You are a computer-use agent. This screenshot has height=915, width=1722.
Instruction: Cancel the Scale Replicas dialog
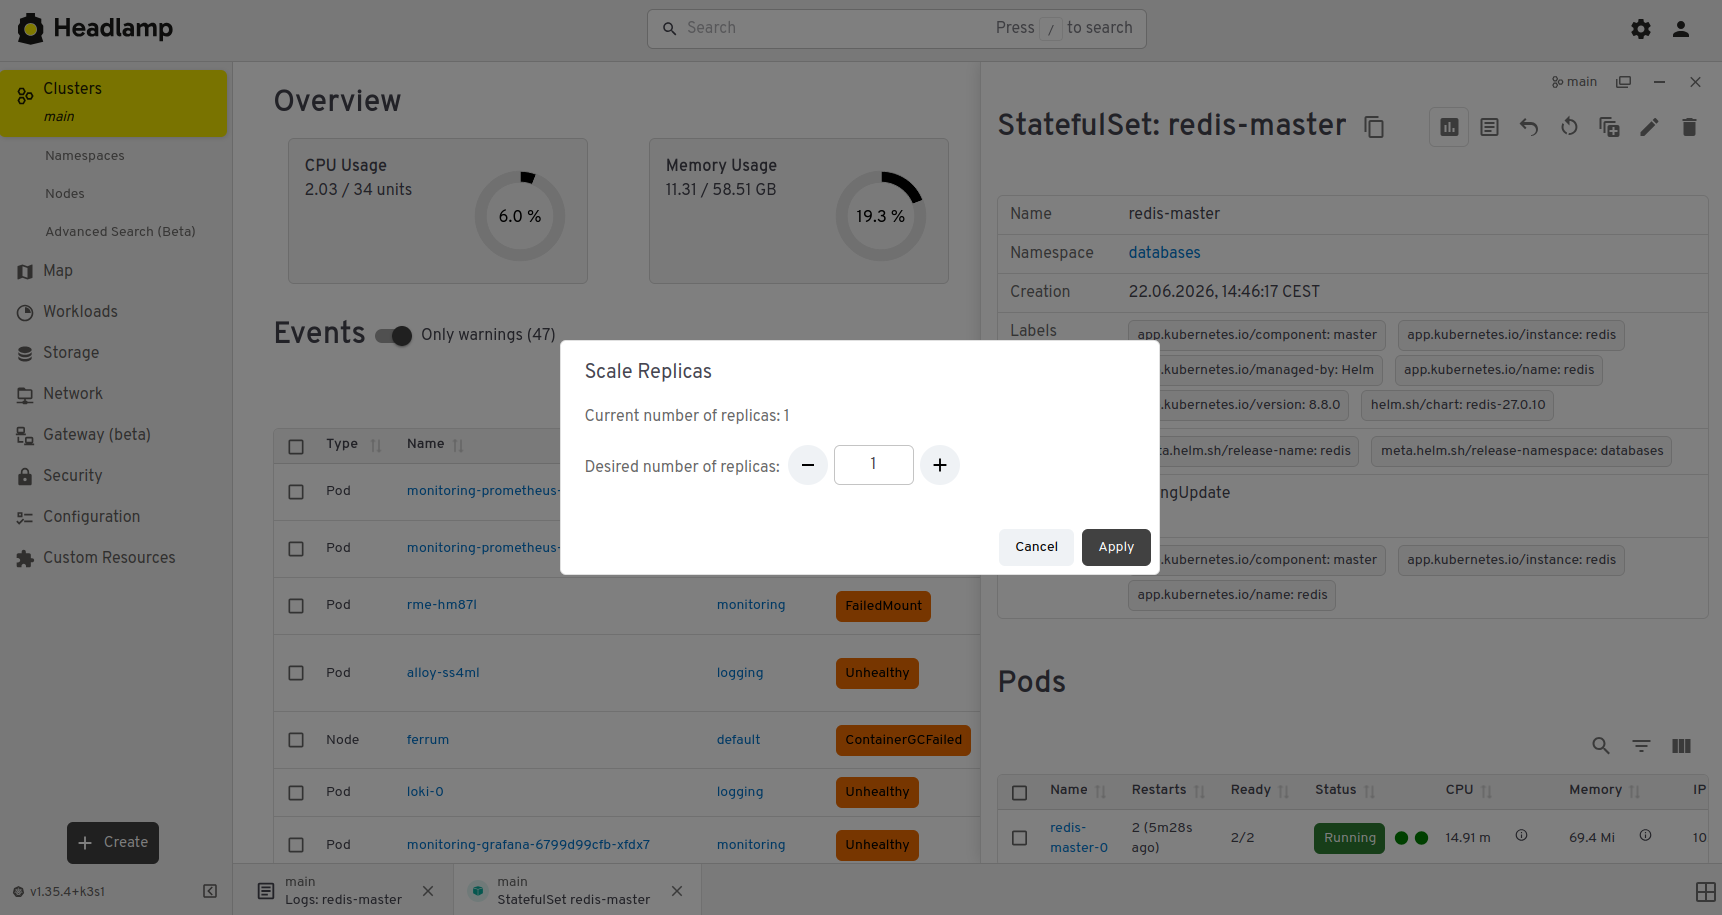coord(1036,547)
